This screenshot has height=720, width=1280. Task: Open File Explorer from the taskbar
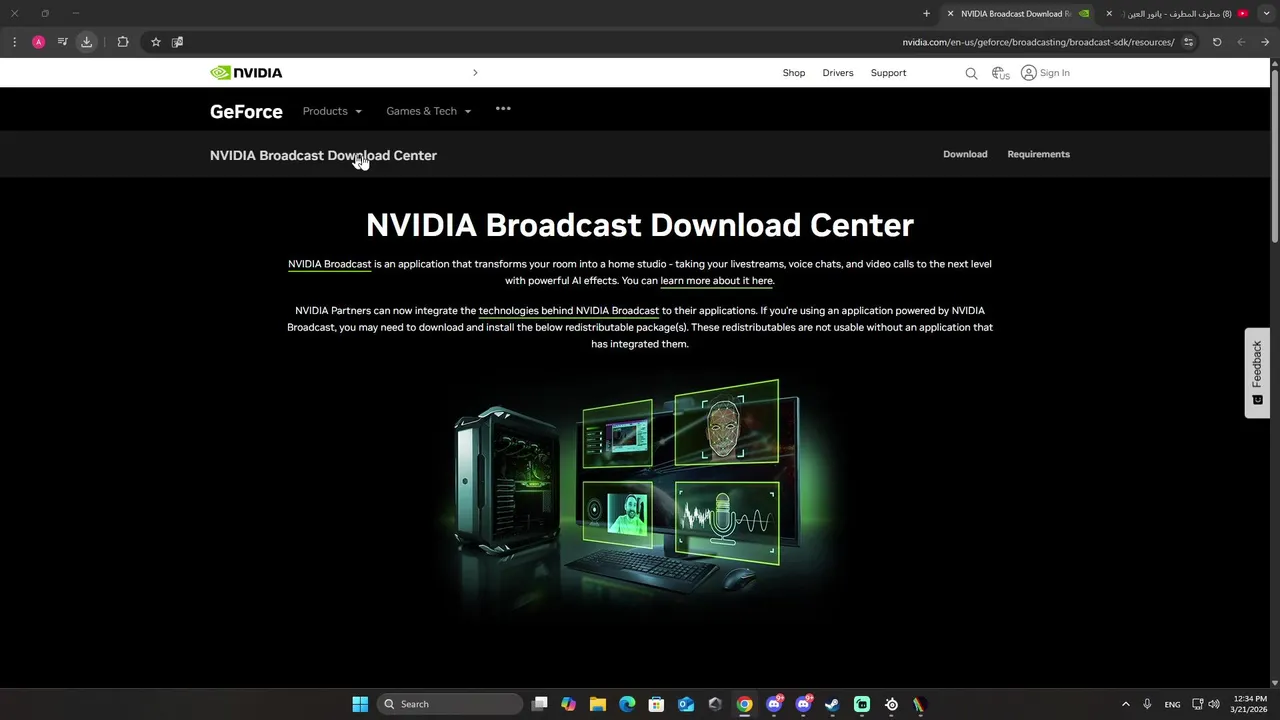point(598,704)
